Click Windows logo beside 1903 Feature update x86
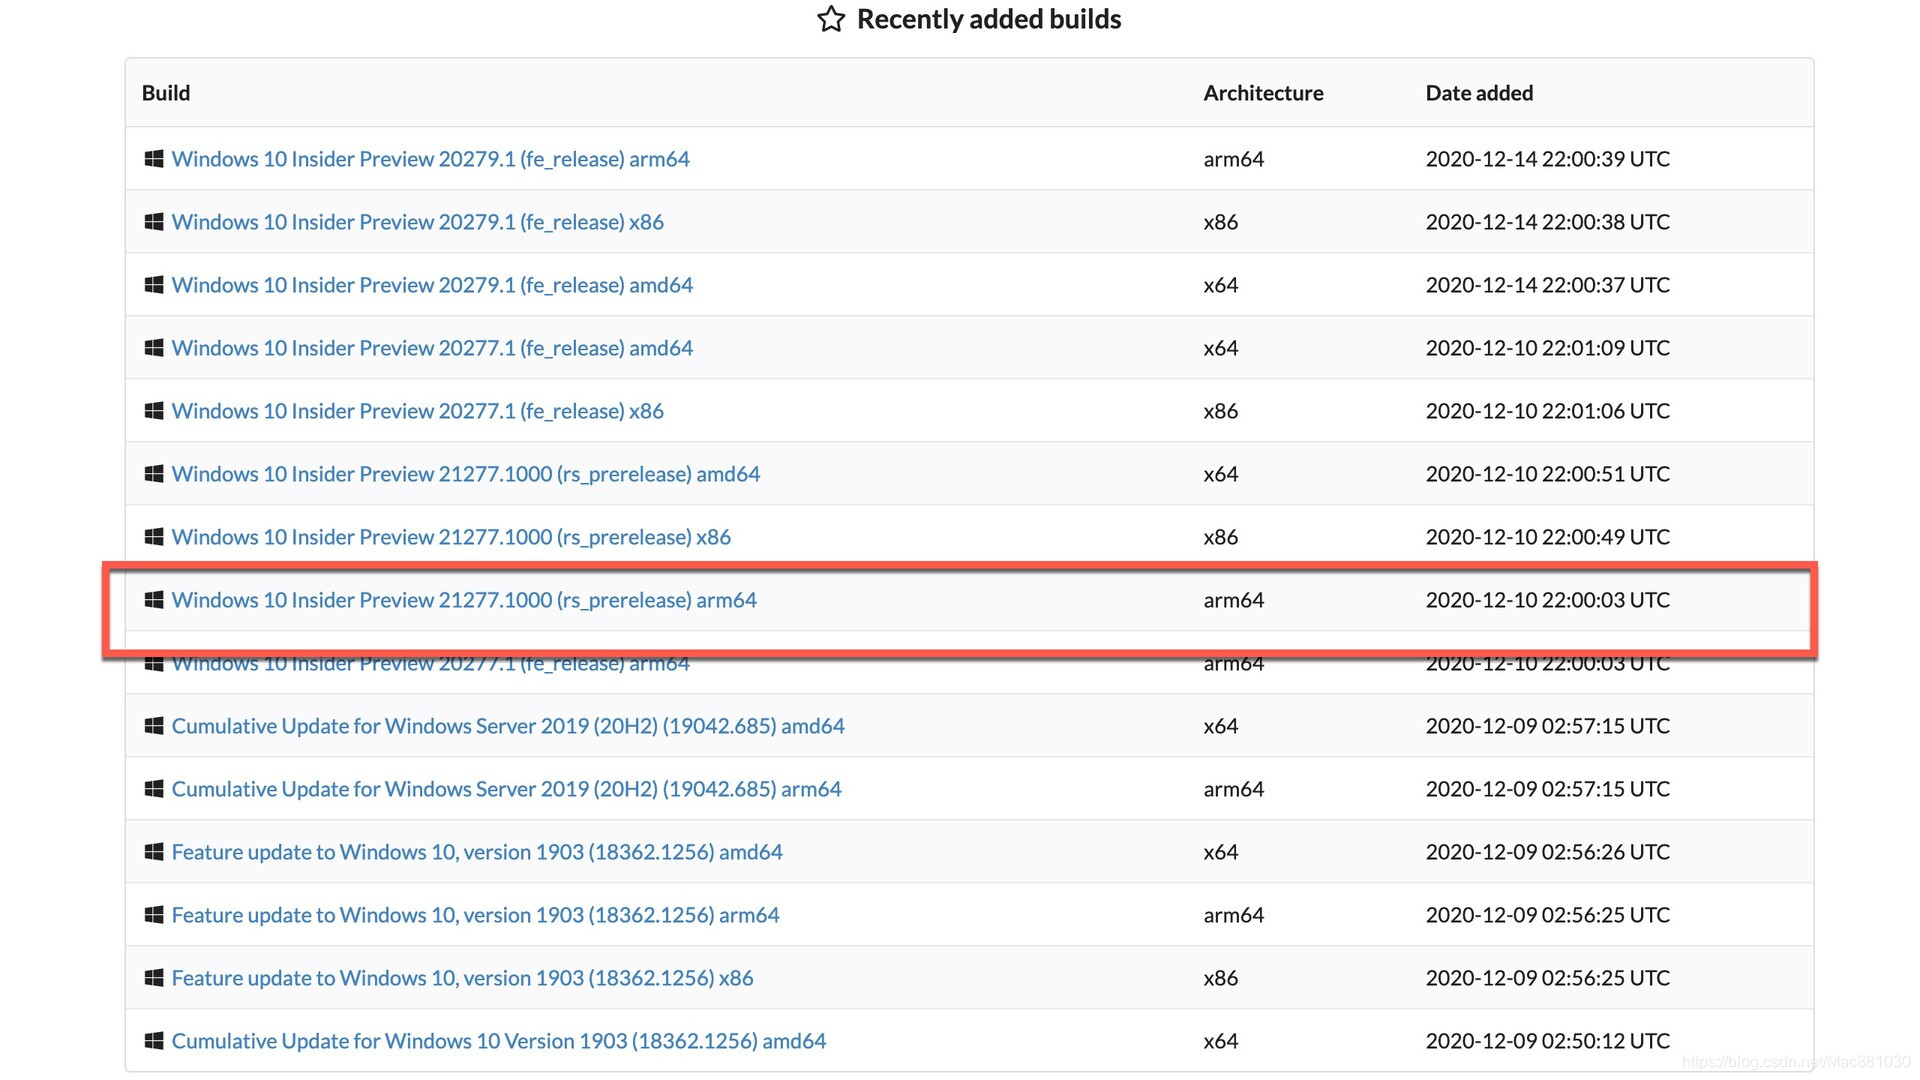This screenshot has width=1920, height=1080. 154,978
